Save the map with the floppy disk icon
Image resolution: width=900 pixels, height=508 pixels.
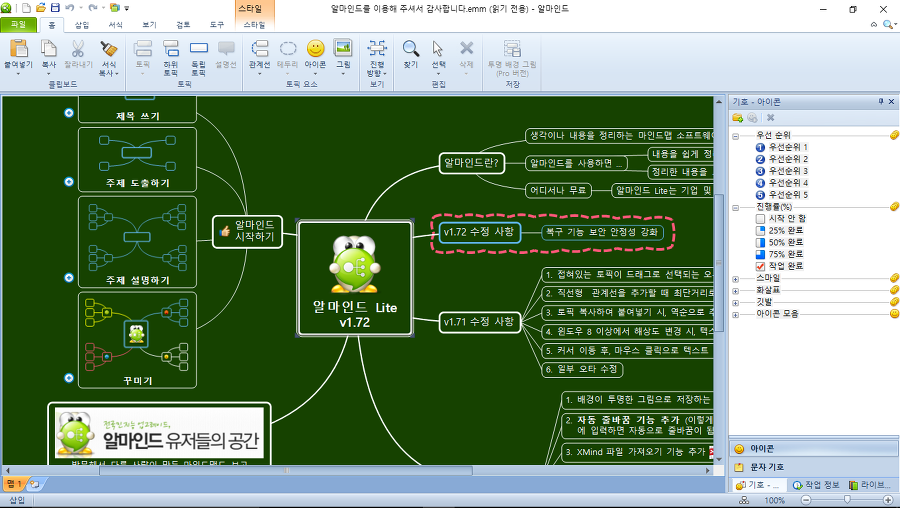55,8
